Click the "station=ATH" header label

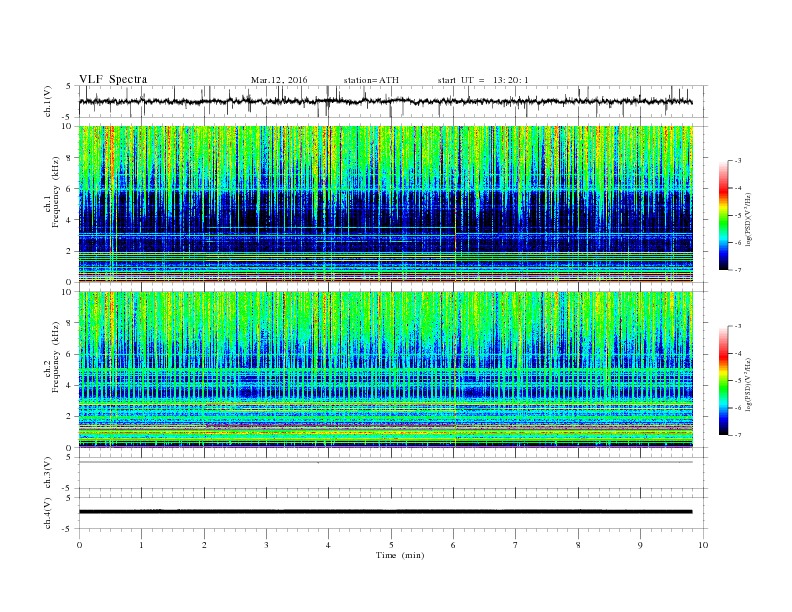[x=371, y=80]
